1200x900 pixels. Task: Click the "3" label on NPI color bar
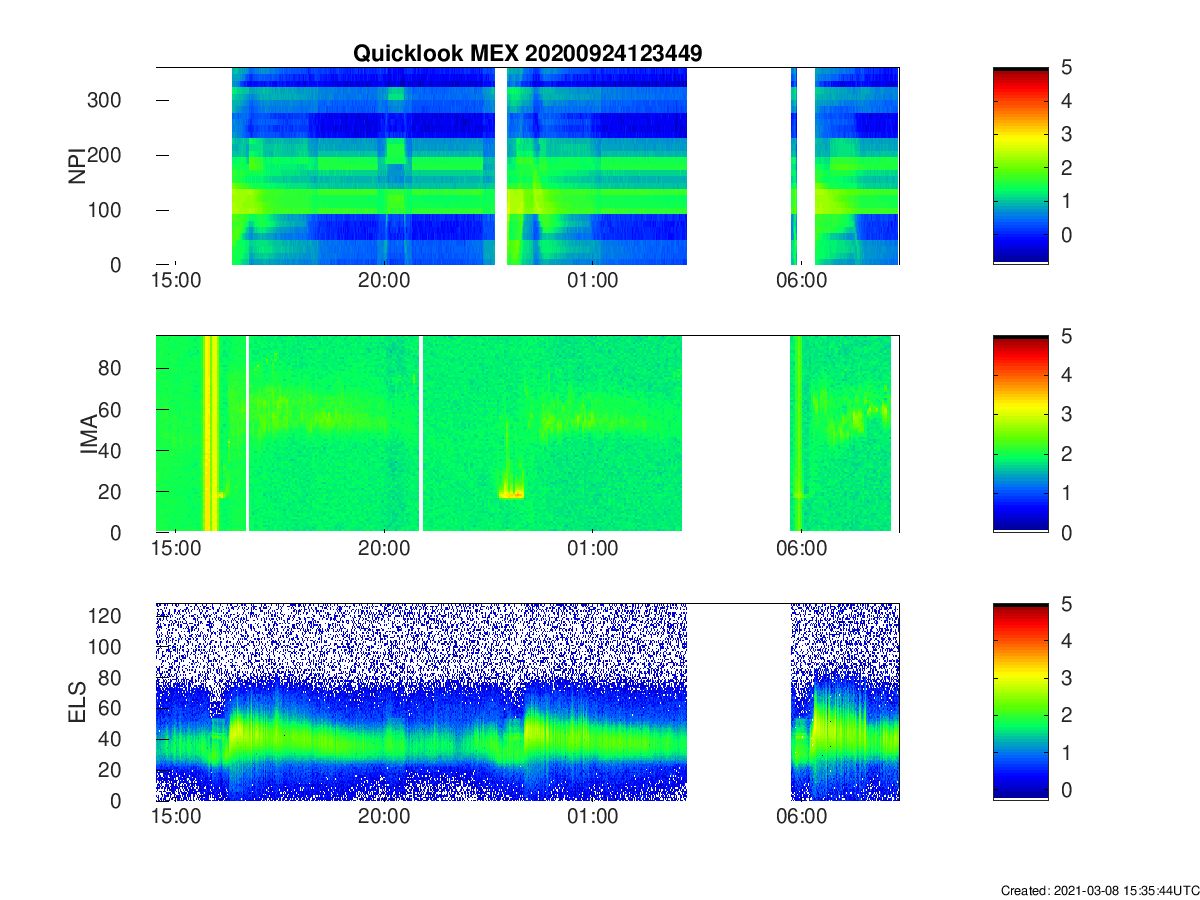click(1066, 134)
